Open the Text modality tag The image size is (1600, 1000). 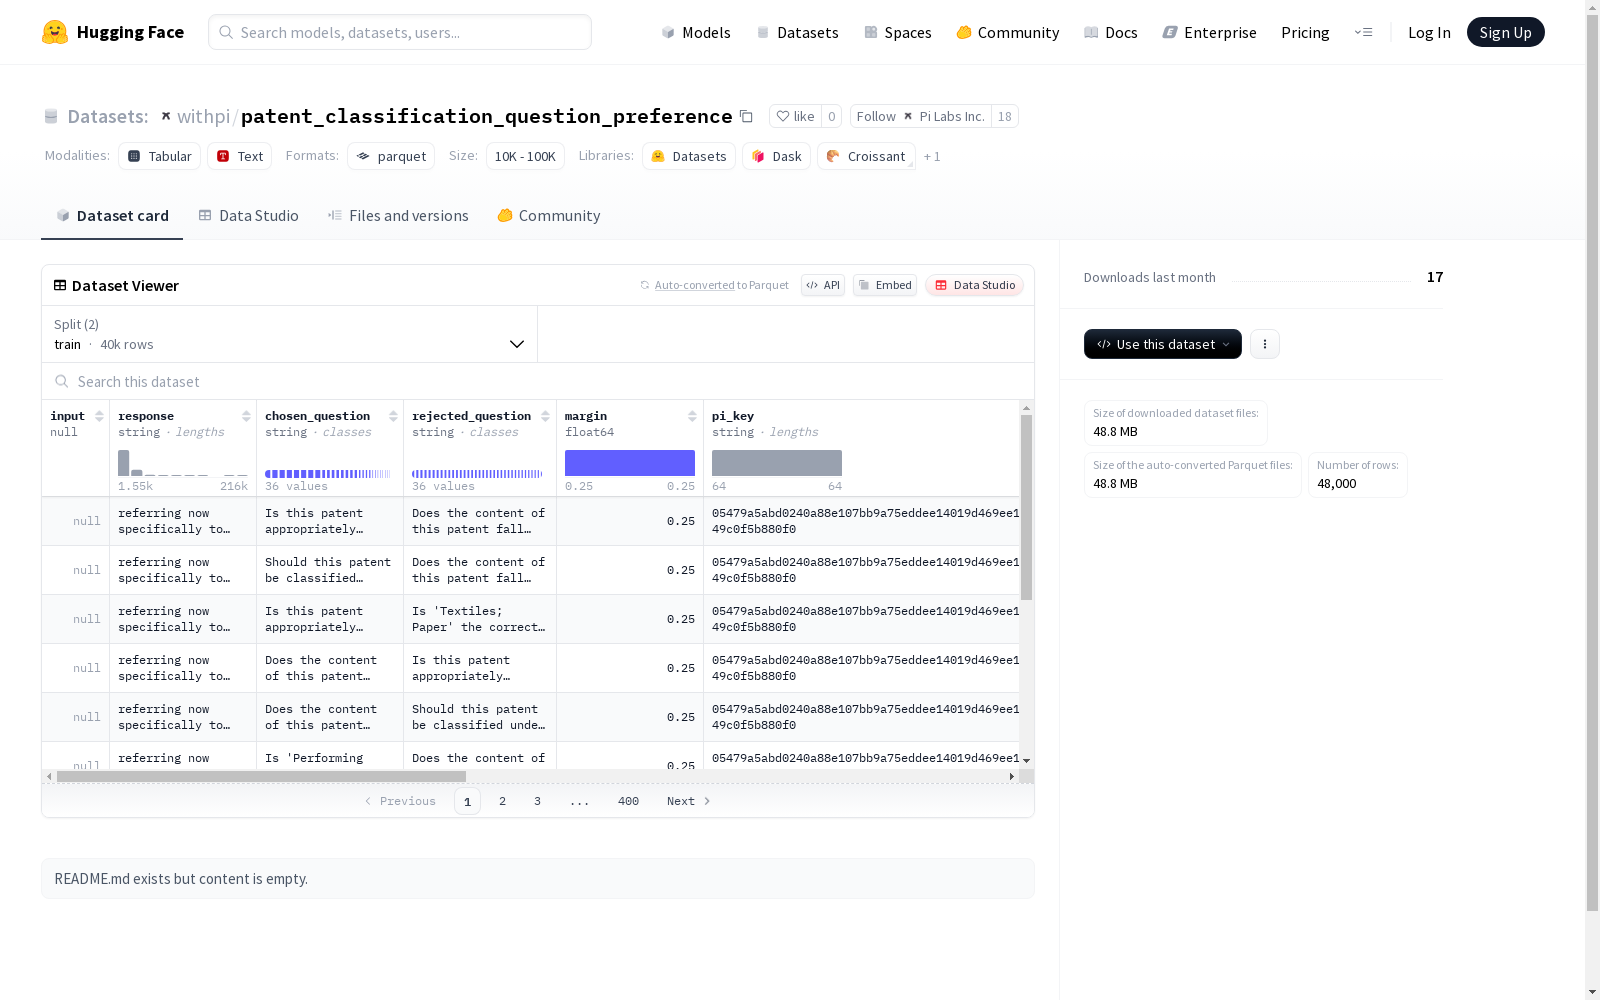[240, 156]
